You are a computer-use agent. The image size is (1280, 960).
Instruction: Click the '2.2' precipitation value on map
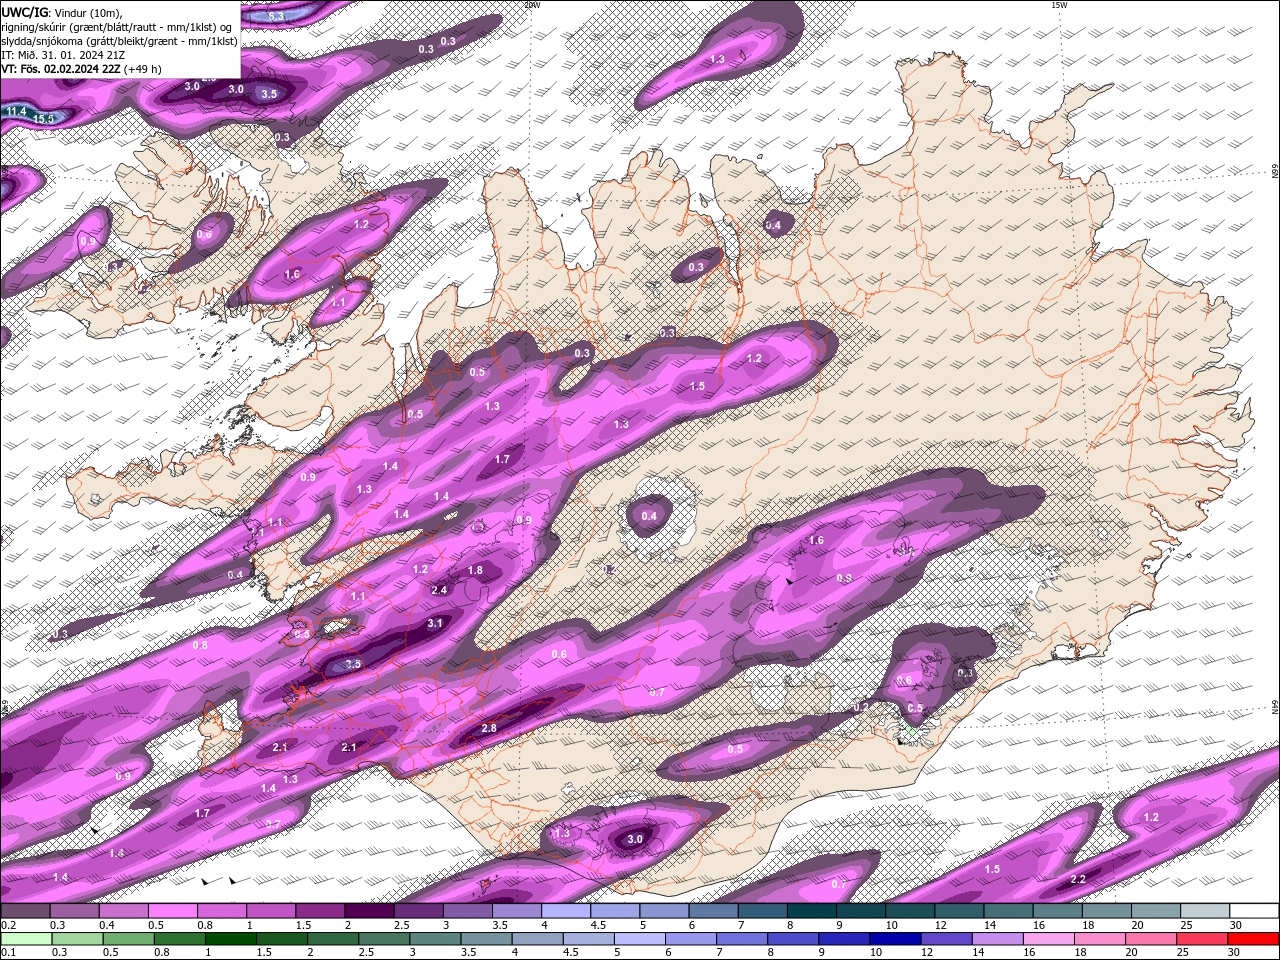(x=1078, y=879)
